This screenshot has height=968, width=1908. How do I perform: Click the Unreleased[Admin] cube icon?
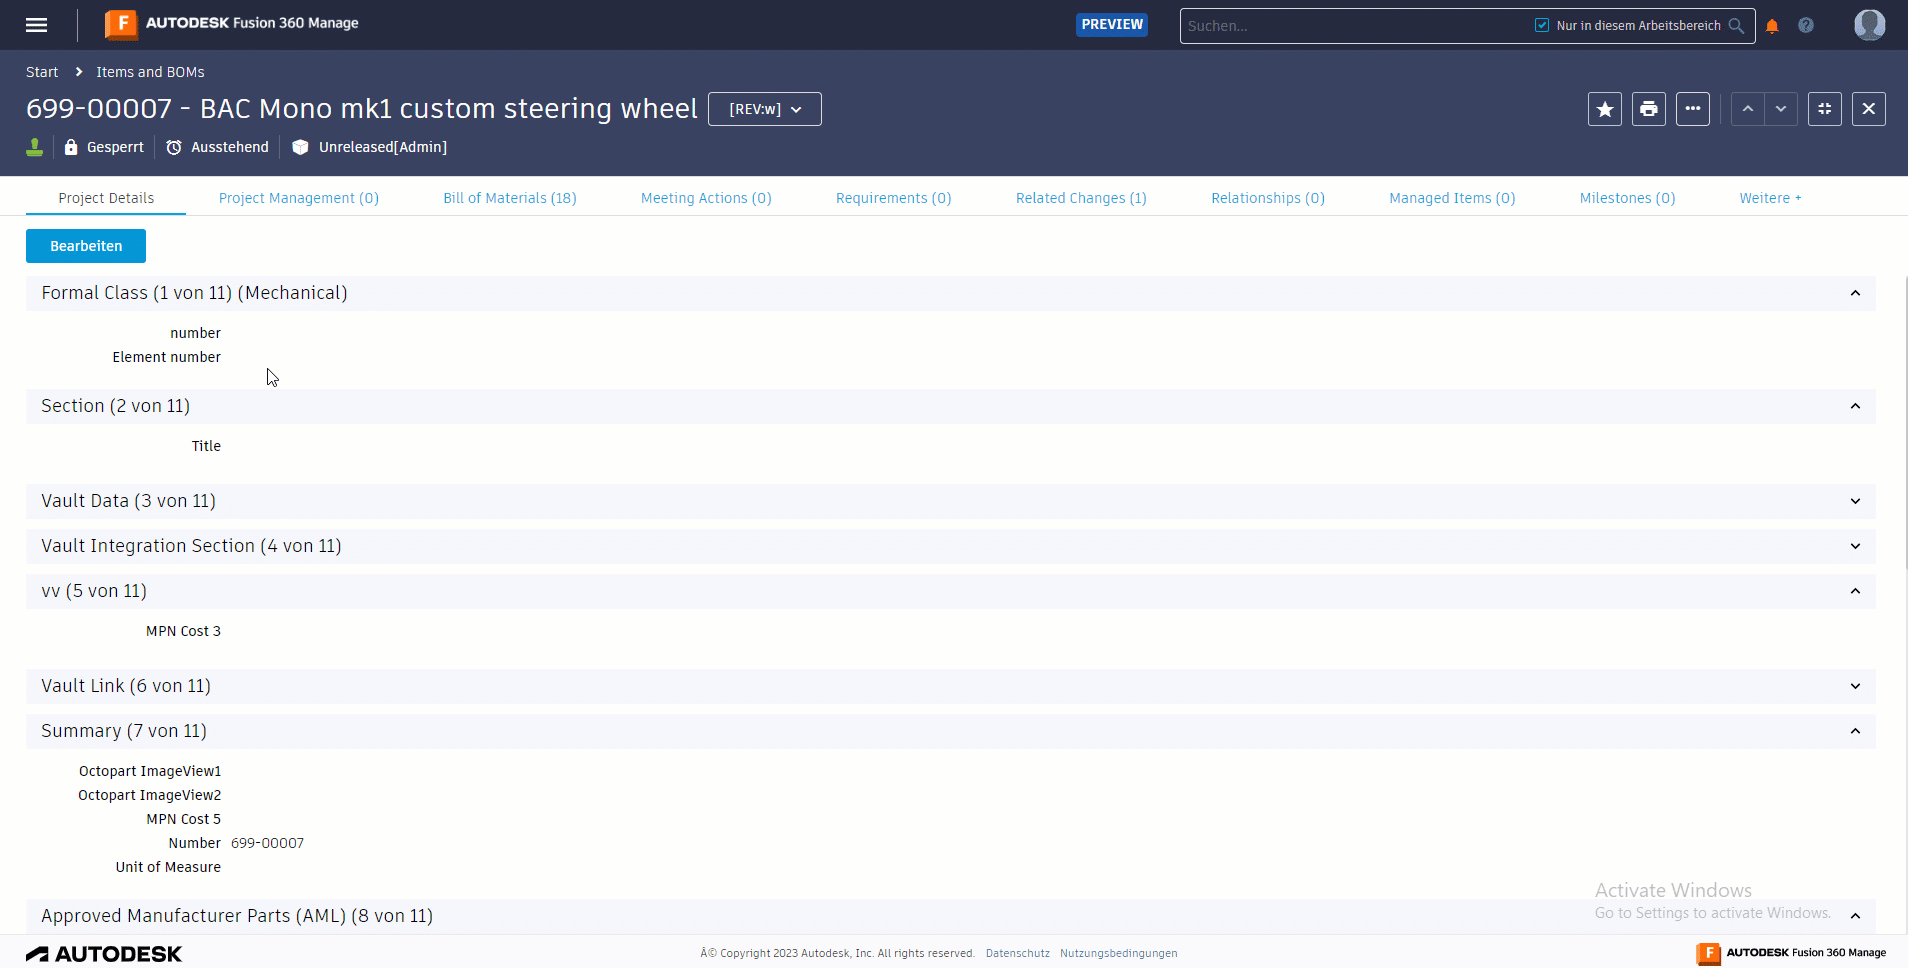[300, 147]
